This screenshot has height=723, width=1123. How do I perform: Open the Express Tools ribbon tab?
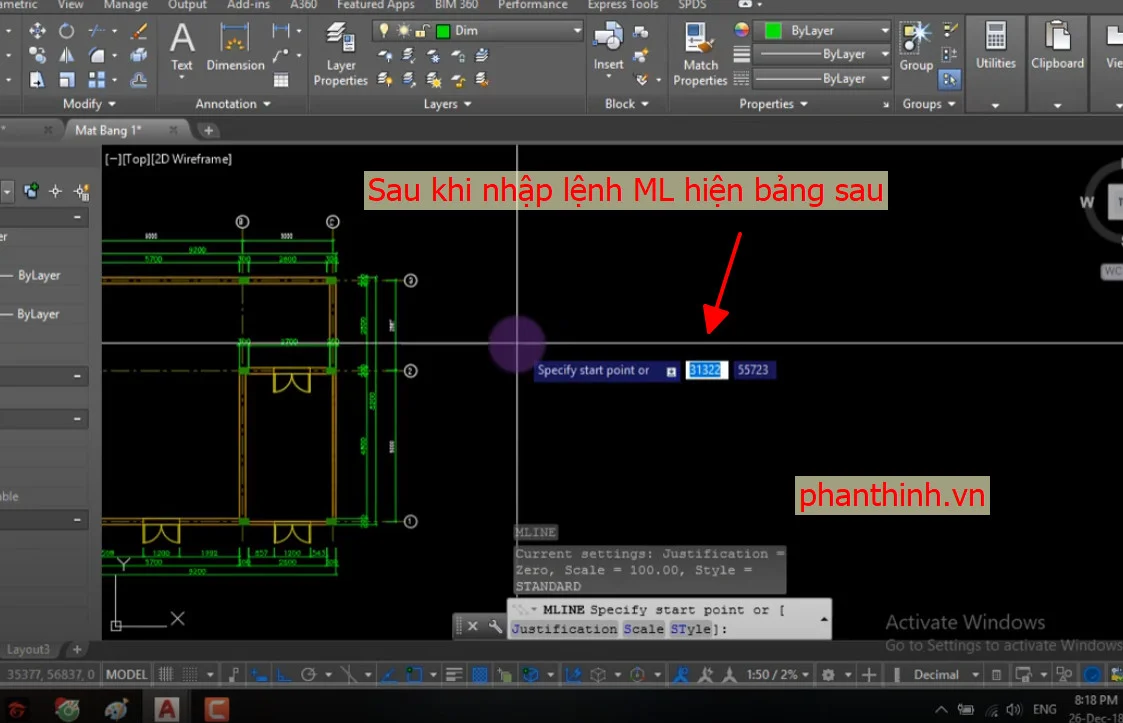pos(622,5)
